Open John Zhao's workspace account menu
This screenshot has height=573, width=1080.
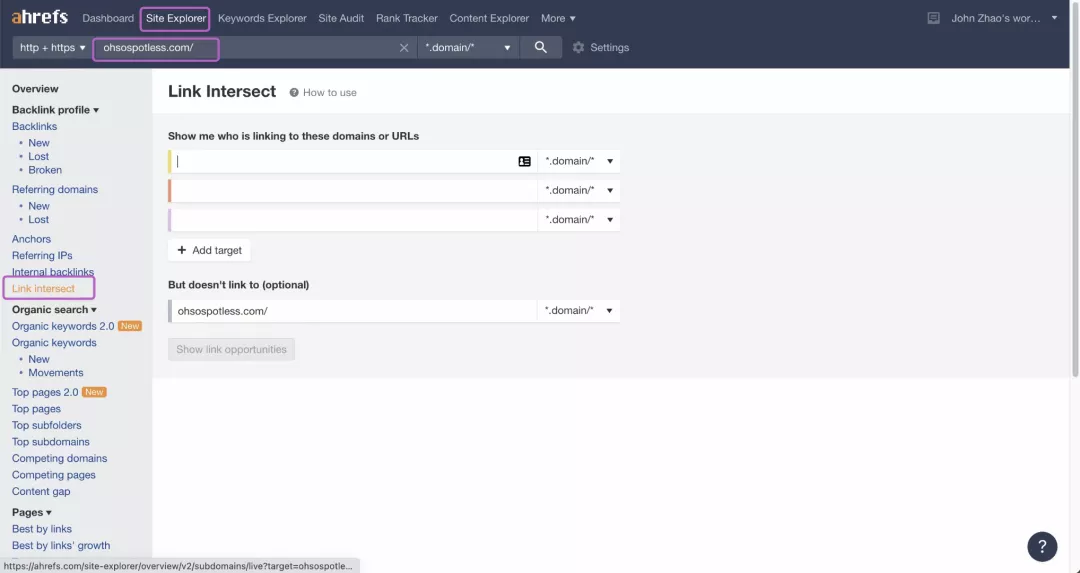(x=1004, y=19)
